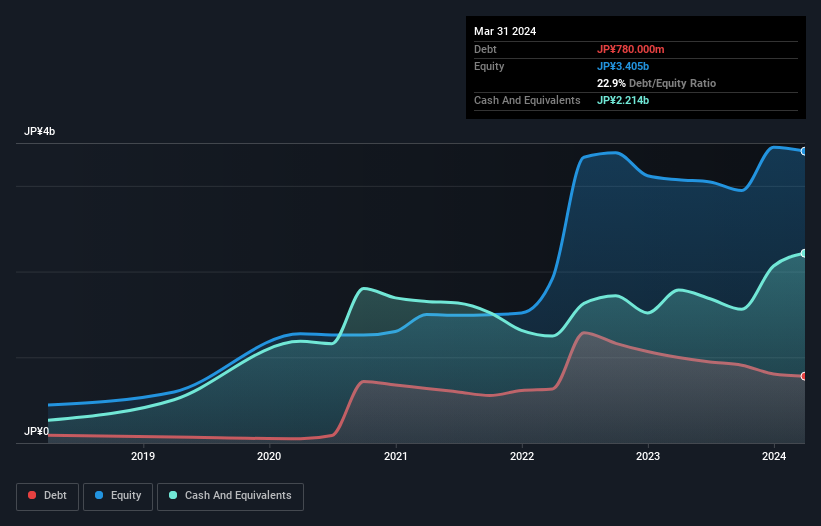Viewport: 821px width, 526px height.
Task: Click the JP¥2.214b cash value
Action: click(623, 100)
